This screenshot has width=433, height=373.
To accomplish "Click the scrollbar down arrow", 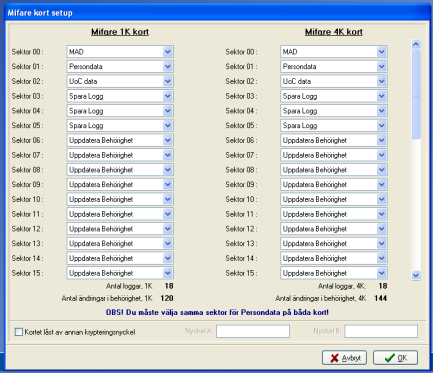I will pyautogui.click(x=416, y=275).
